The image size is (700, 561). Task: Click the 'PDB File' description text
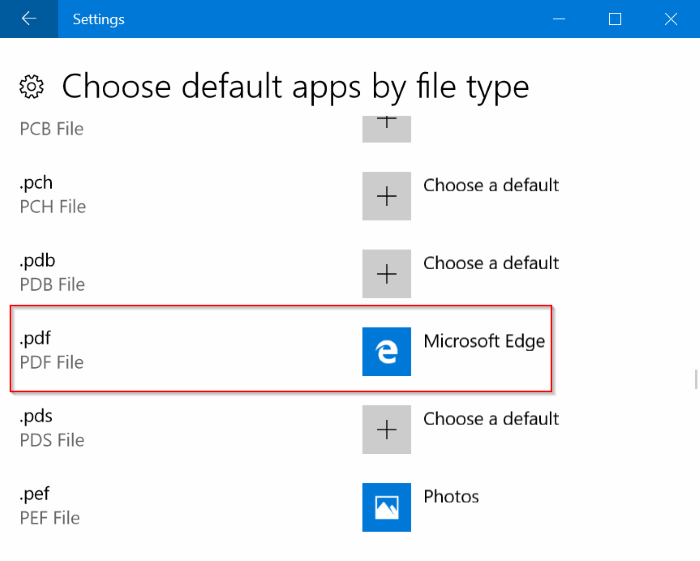coord(52,285)
